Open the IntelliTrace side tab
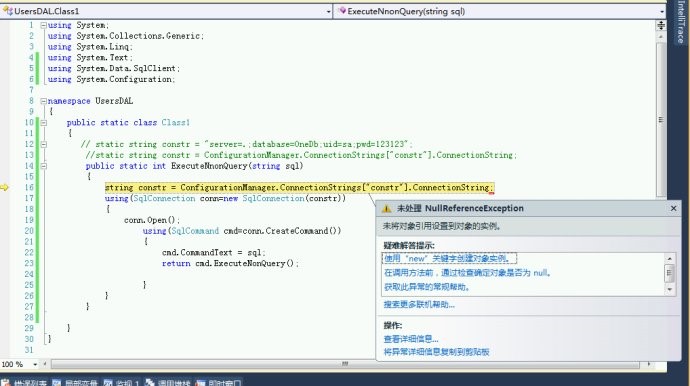 (x=680, y=22)
